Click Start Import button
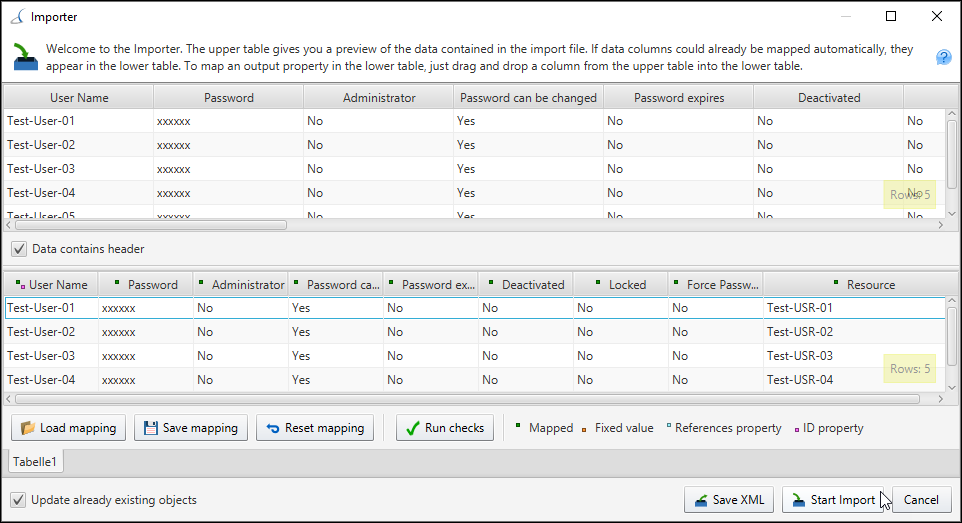The height and width of the screenshot is (523, 962). pos(833,500)
